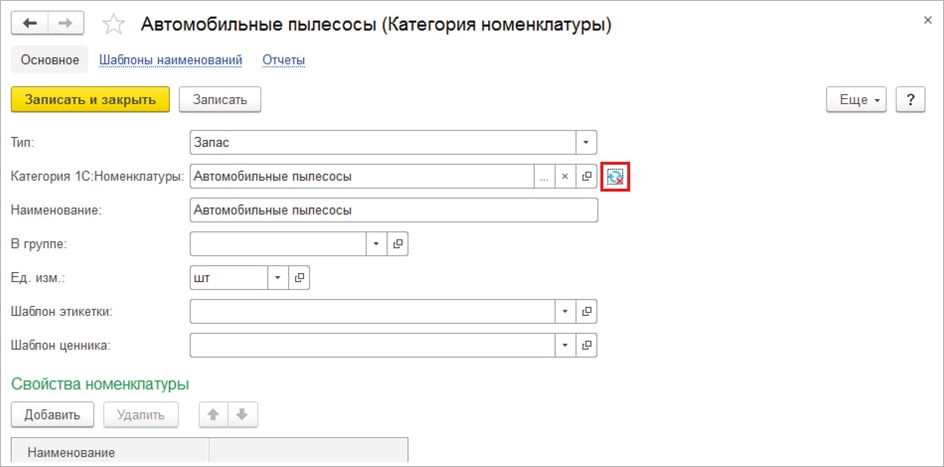Expand the Ед. изм. unit dropdown
This screenshot has width=944, height=467.
coord(277,277)
